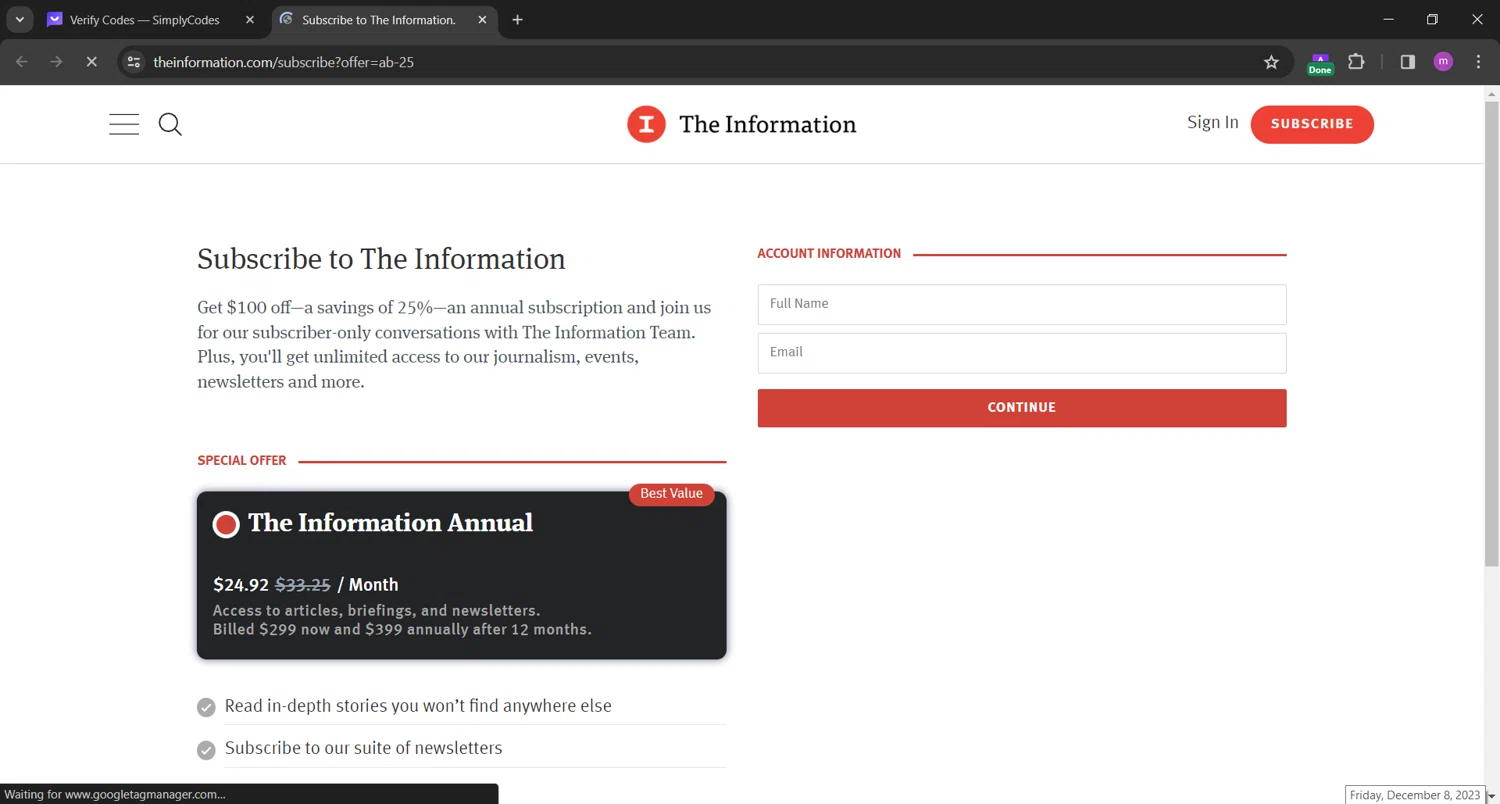Click the $24.92 price text
This screenshot has width=1500, height=804.
tap(241, 585)
